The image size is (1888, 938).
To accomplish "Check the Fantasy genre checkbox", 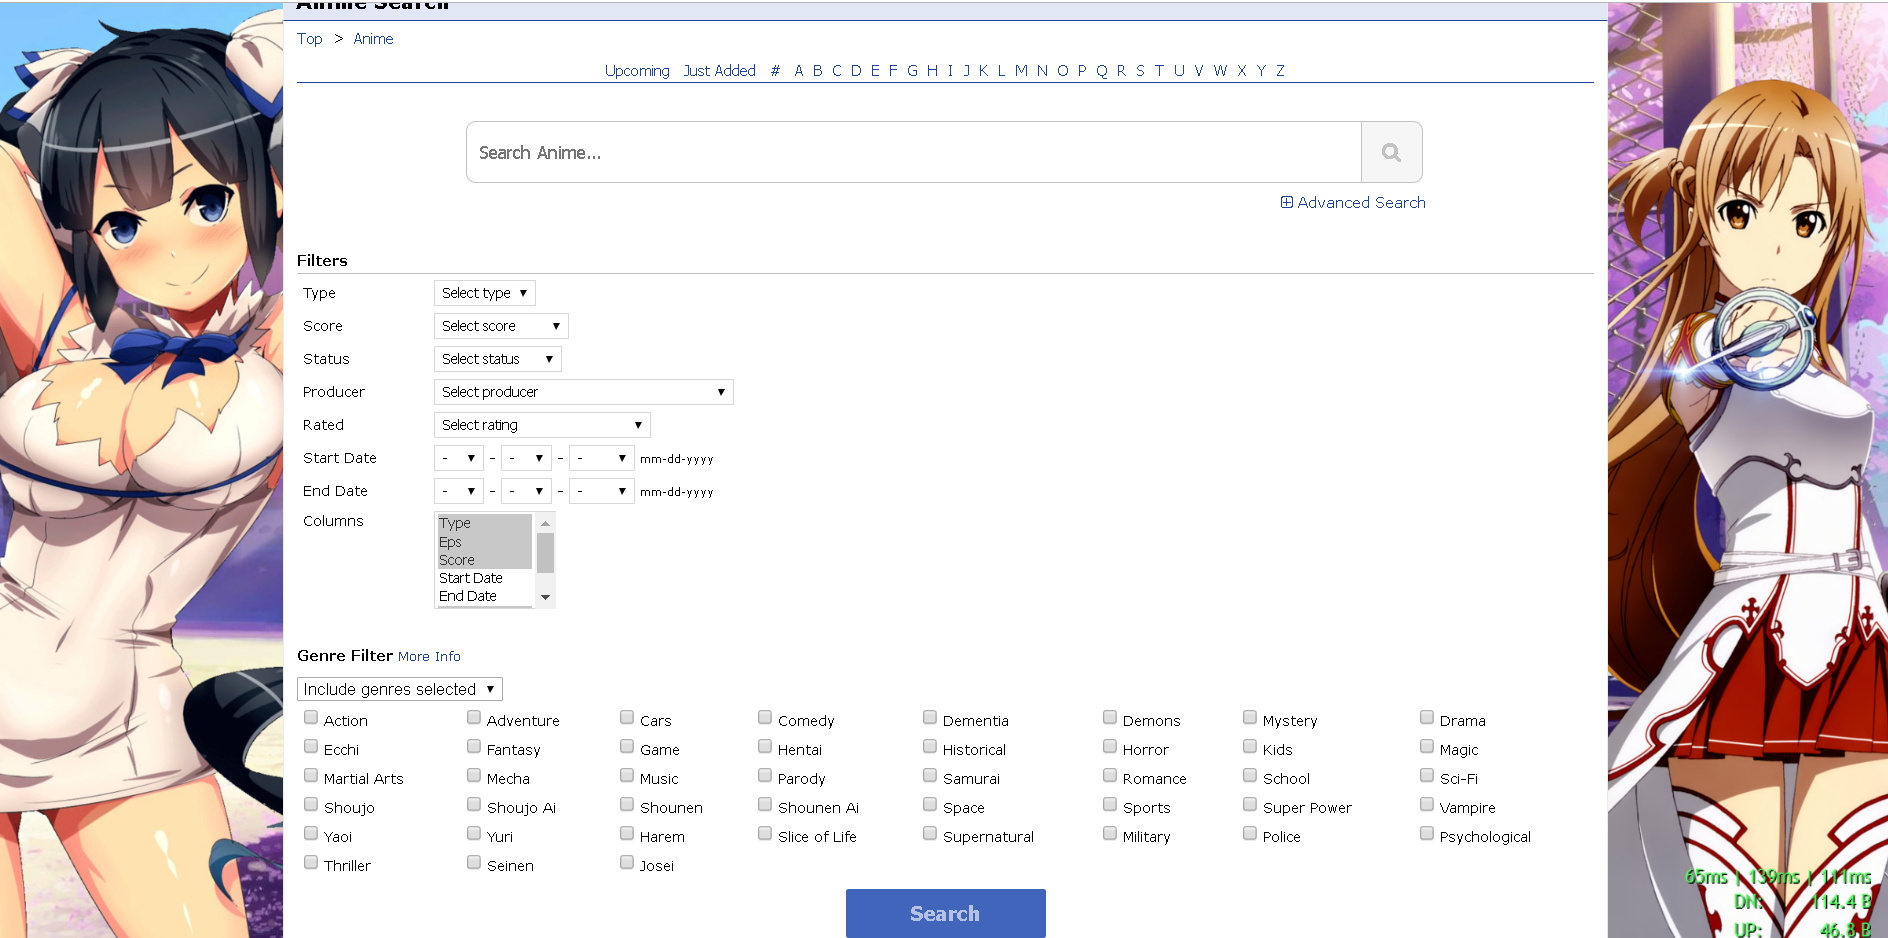I will coord(474,747).
